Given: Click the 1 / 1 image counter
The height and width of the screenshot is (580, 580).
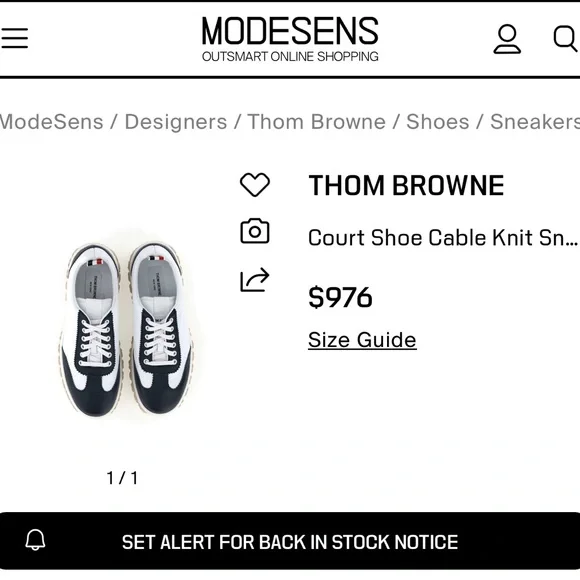Looking at the screenshot, I should (x=122, y=478).
